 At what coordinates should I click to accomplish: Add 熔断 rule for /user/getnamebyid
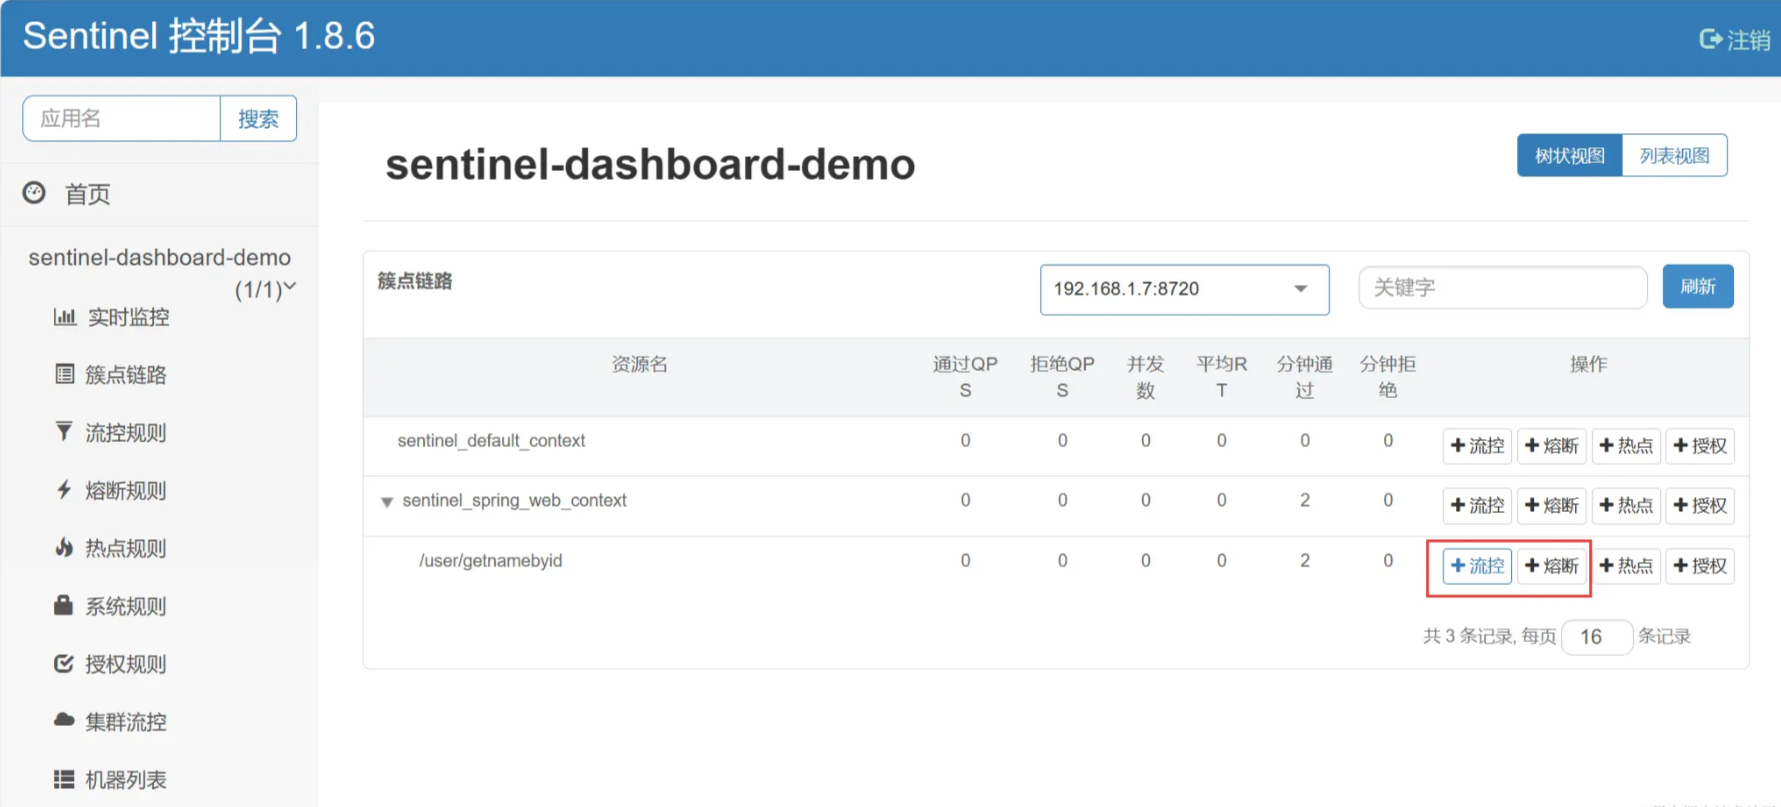[1552, 566]
